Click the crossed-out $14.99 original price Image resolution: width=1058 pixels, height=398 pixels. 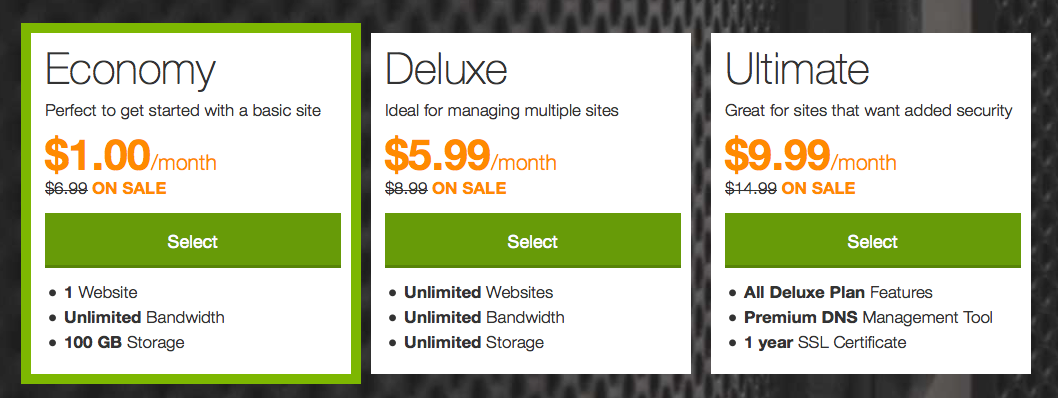[750, 188]
